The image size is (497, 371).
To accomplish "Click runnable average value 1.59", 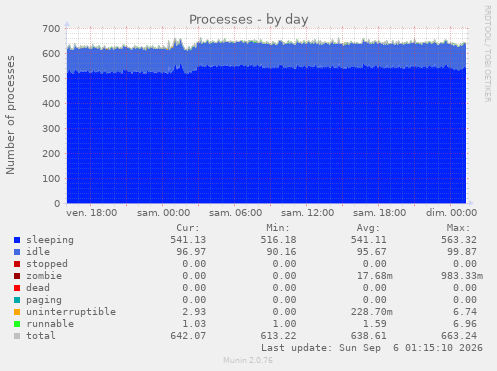I will [x=374, y=324].
